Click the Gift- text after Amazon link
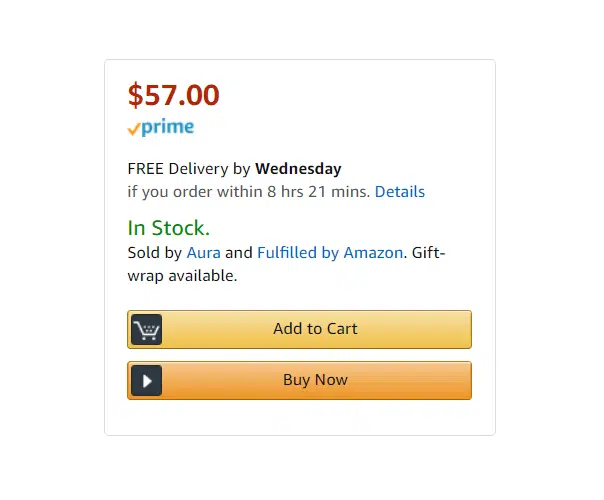604x500 pixels. click(429, 253)
